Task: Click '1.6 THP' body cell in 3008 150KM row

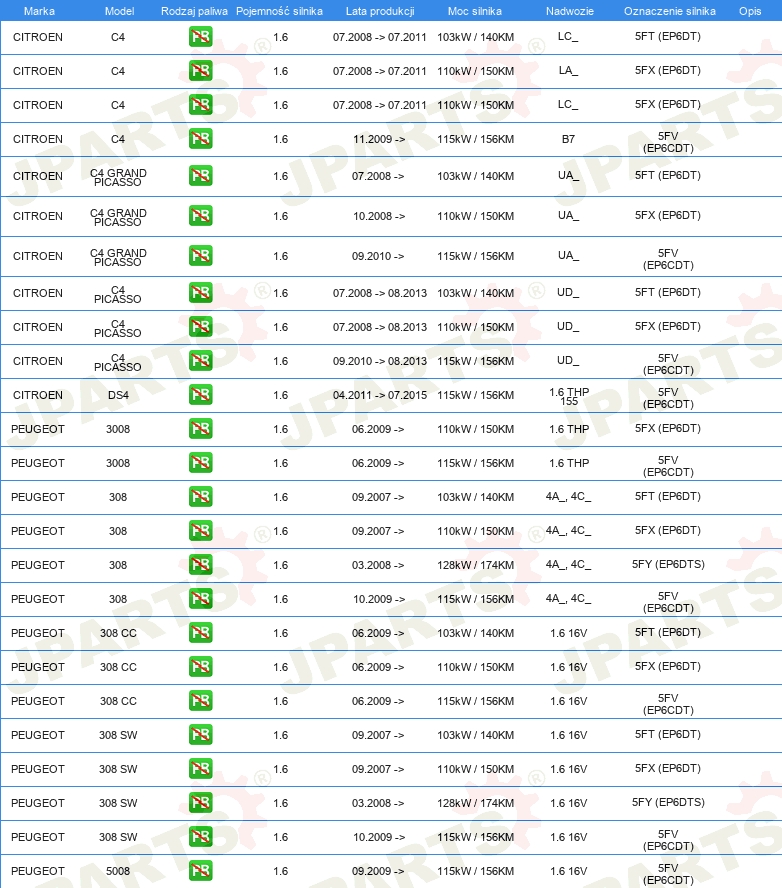Action: coord(569,429)
